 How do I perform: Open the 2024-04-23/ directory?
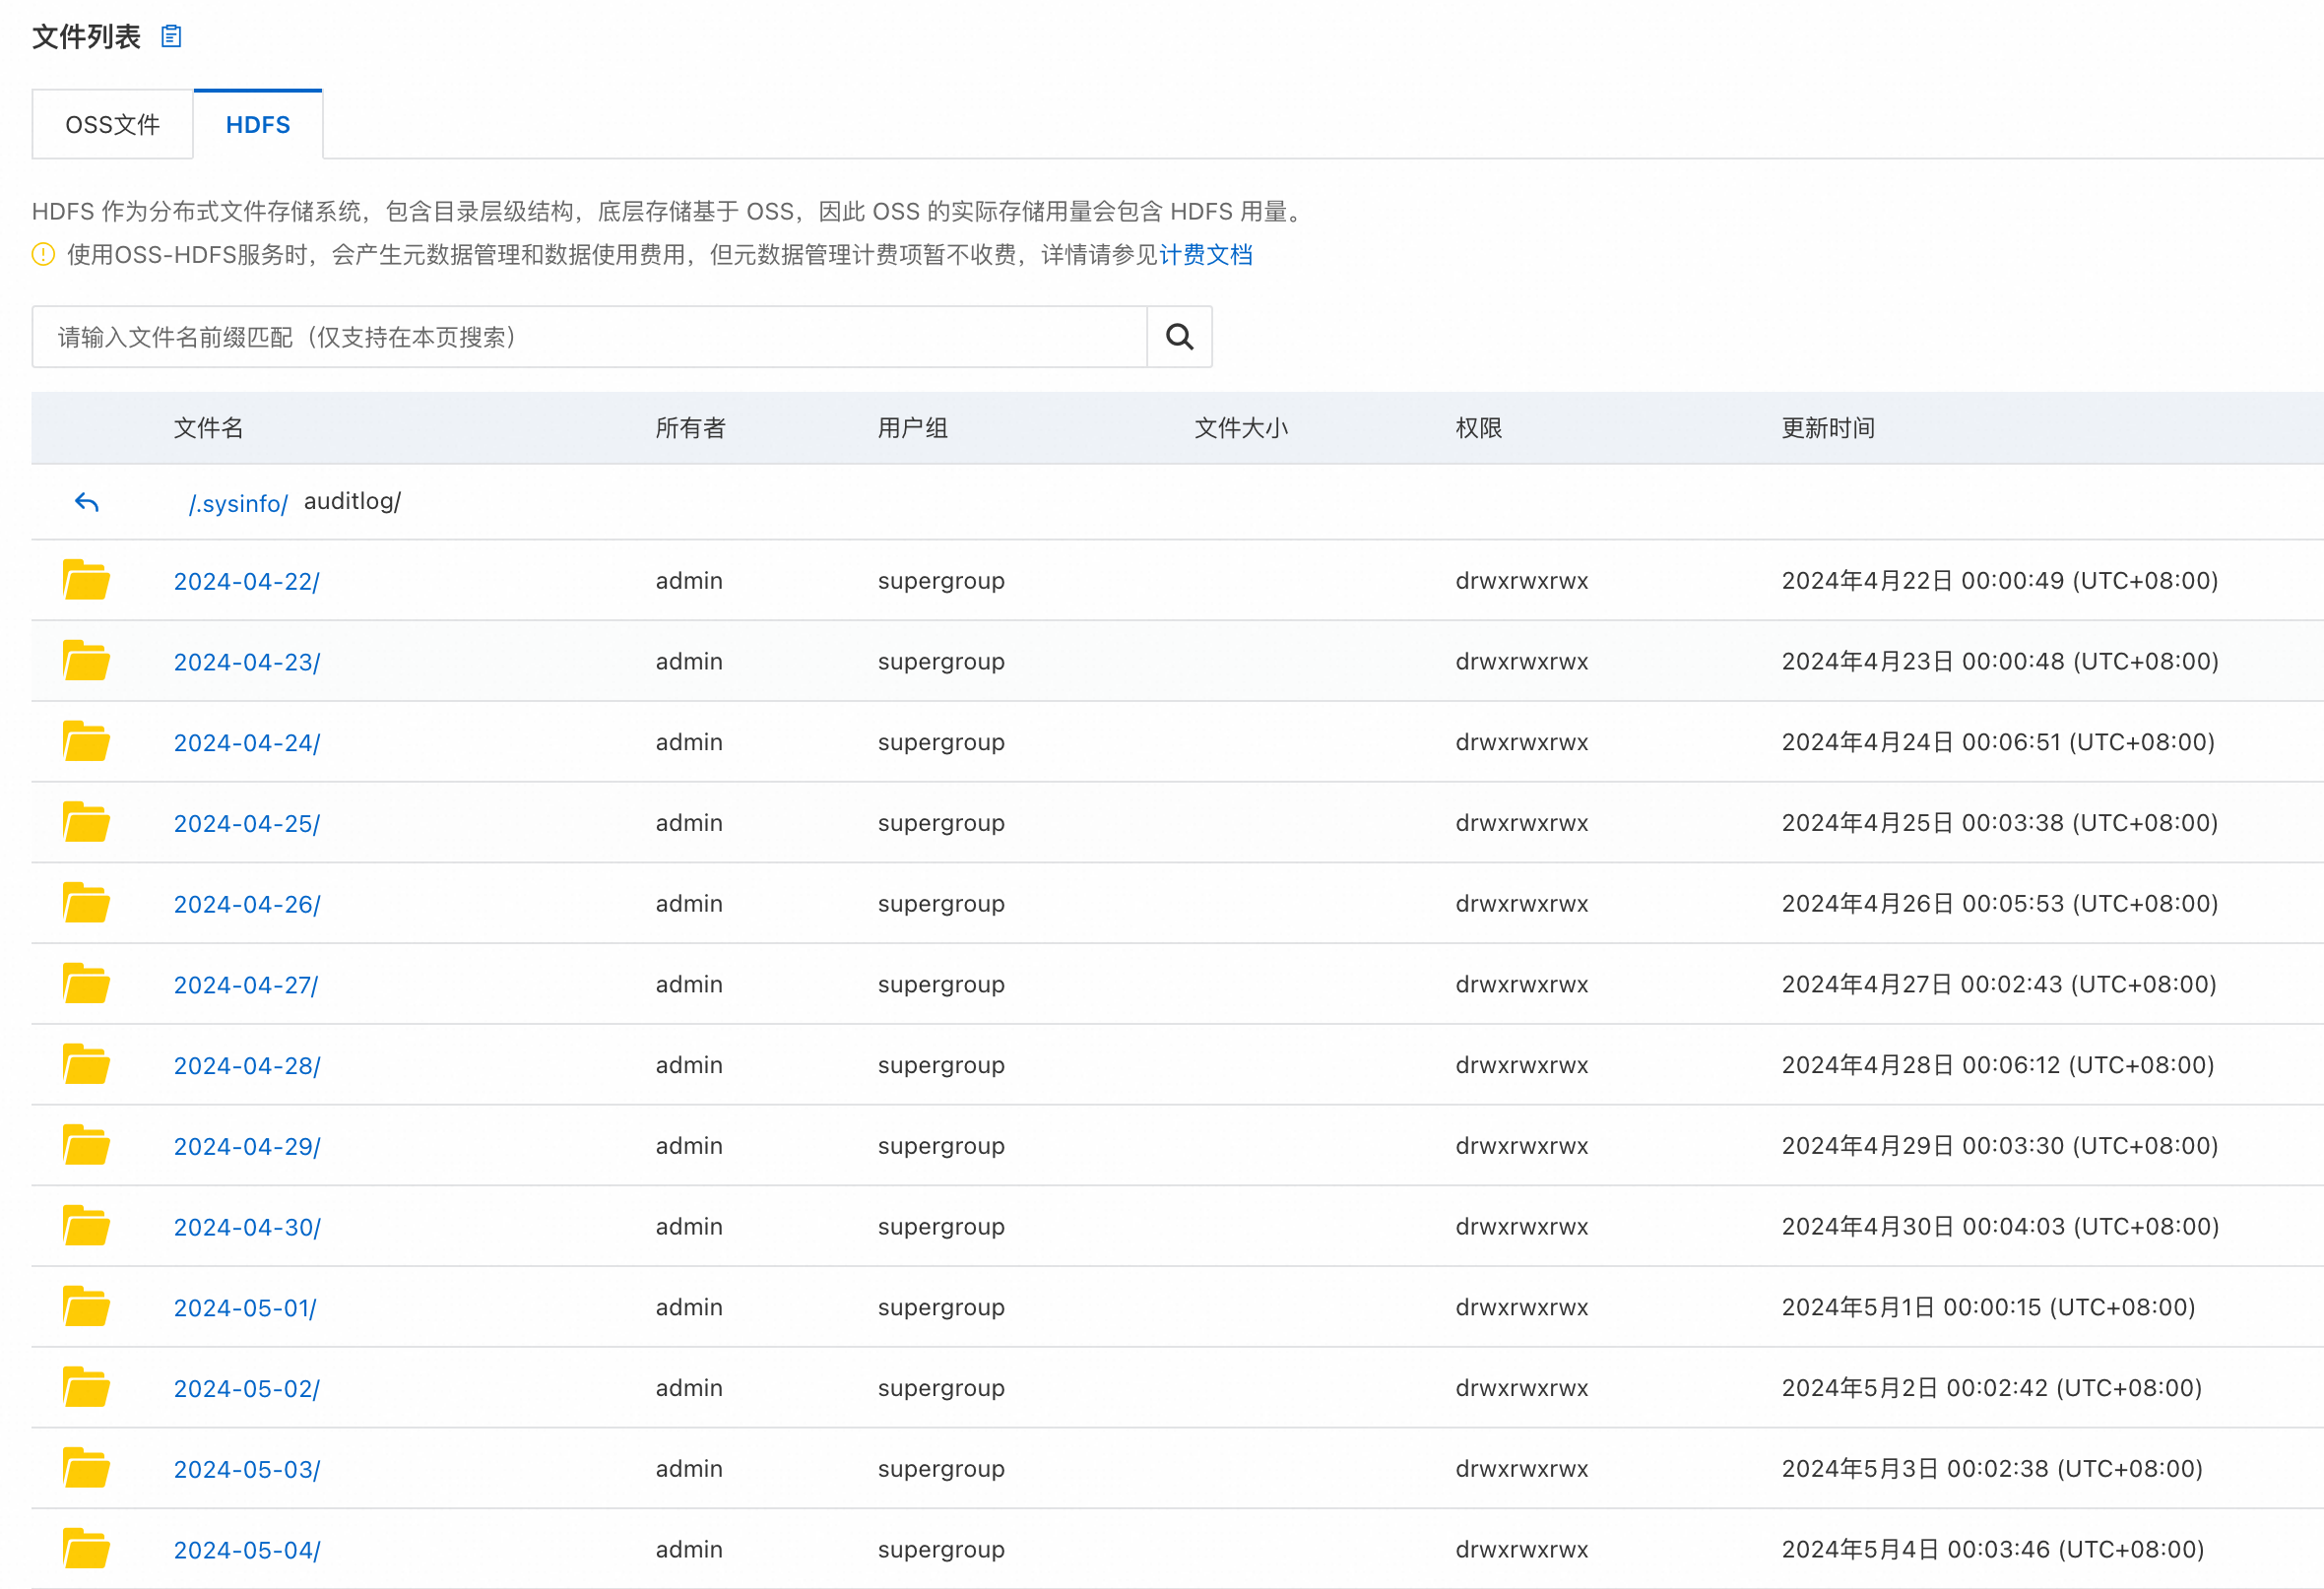click(x=246, y=661)
